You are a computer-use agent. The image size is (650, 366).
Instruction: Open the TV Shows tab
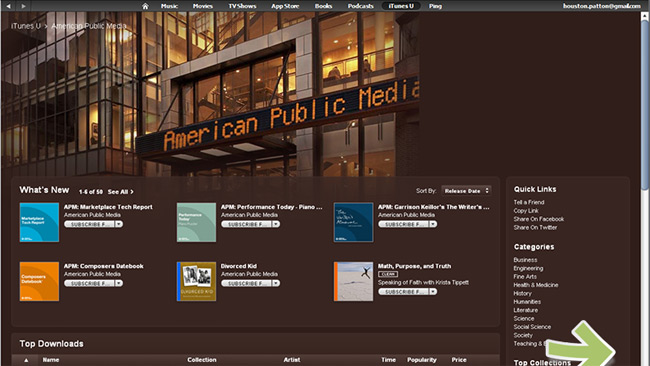point(242,6)
